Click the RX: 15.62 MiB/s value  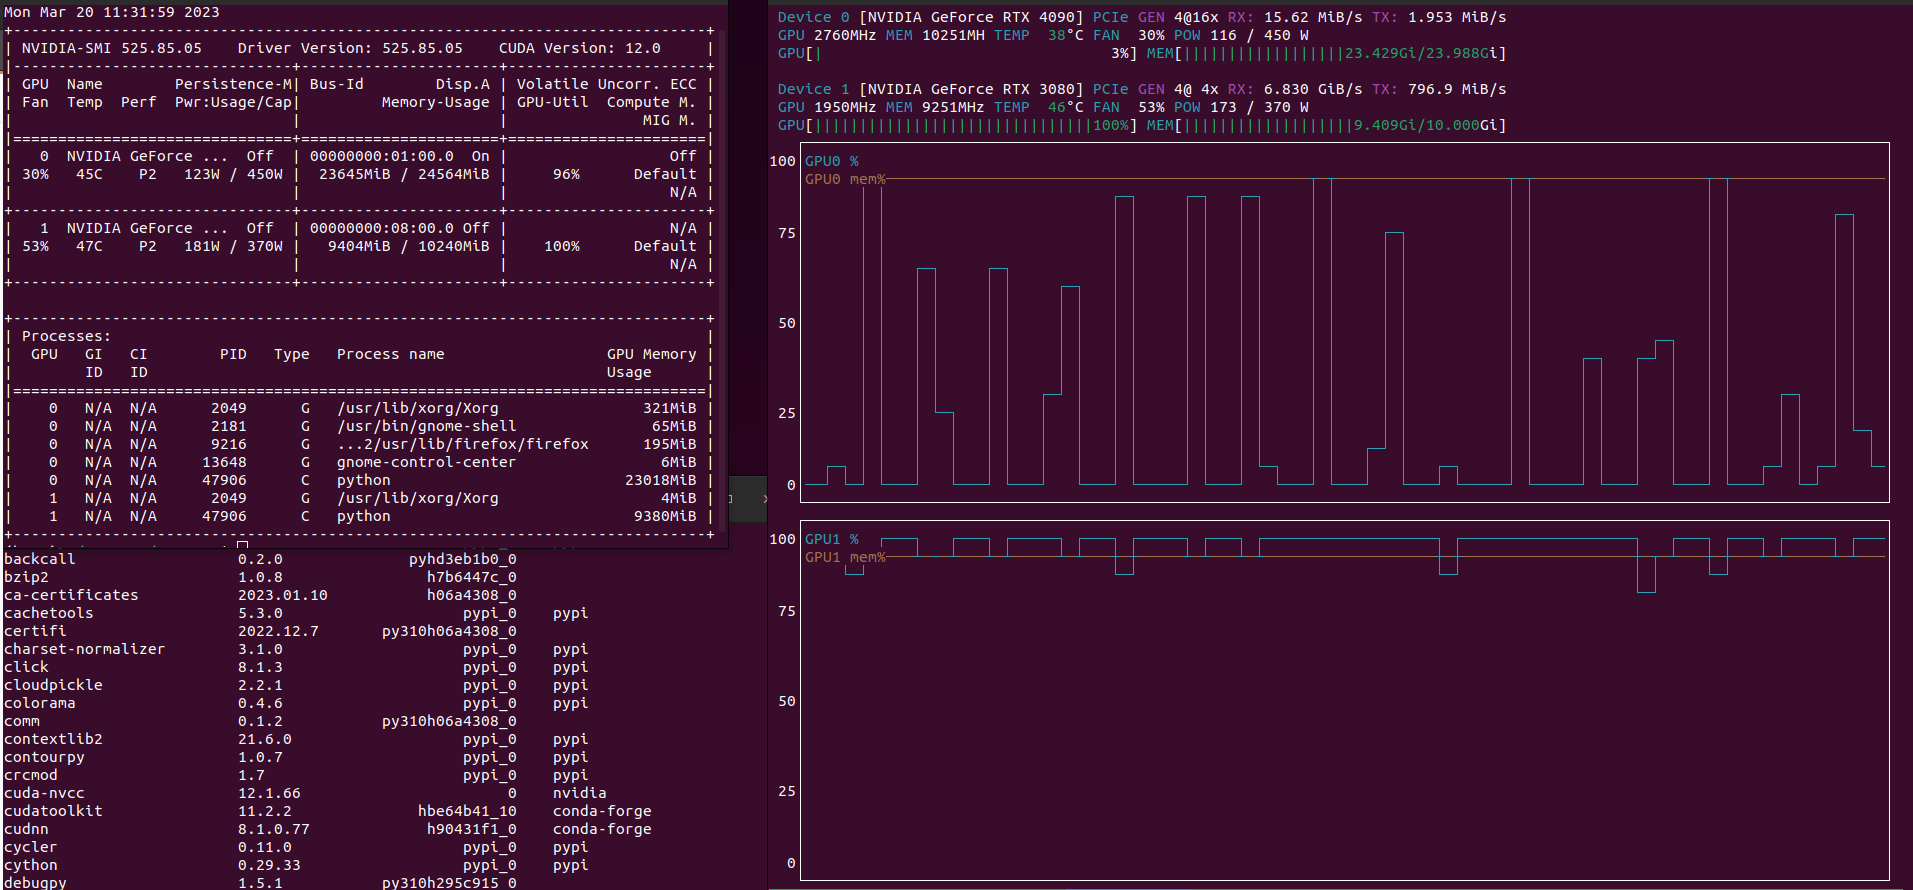[x=1295, y=17]
